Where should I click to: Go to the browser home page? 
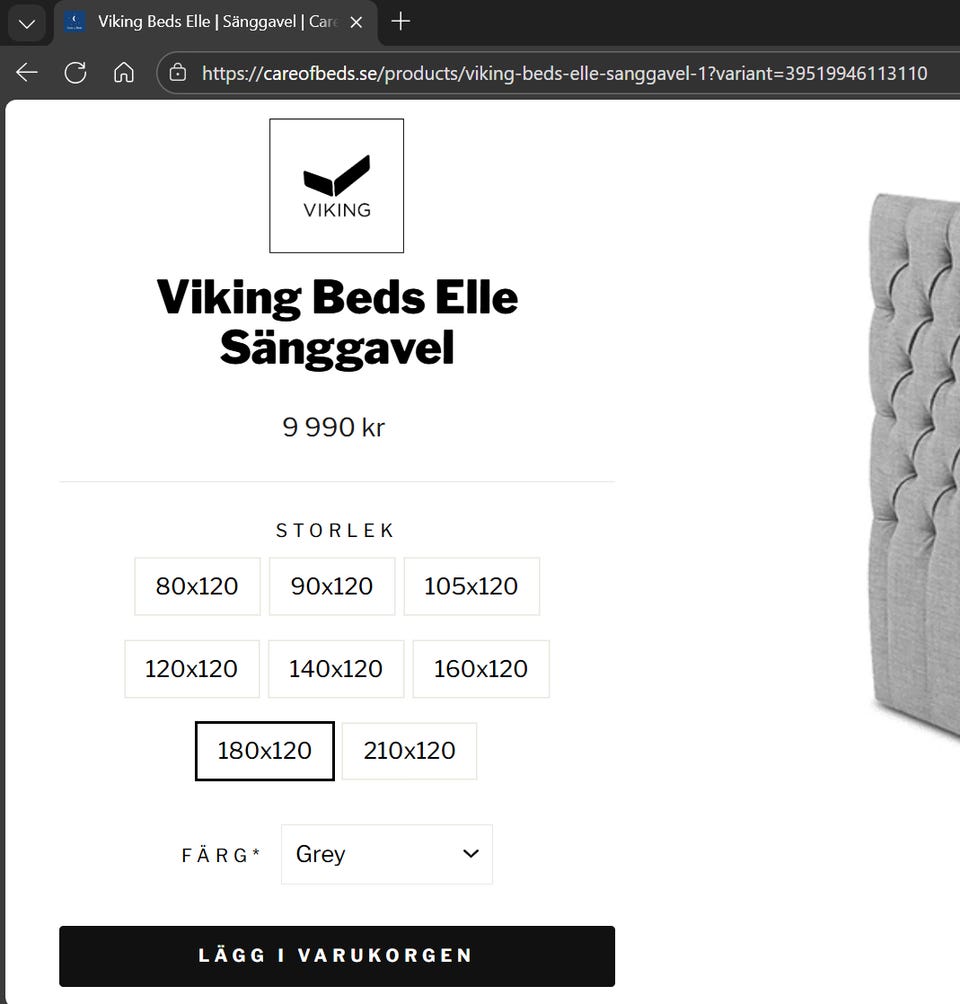click(124, 73)
